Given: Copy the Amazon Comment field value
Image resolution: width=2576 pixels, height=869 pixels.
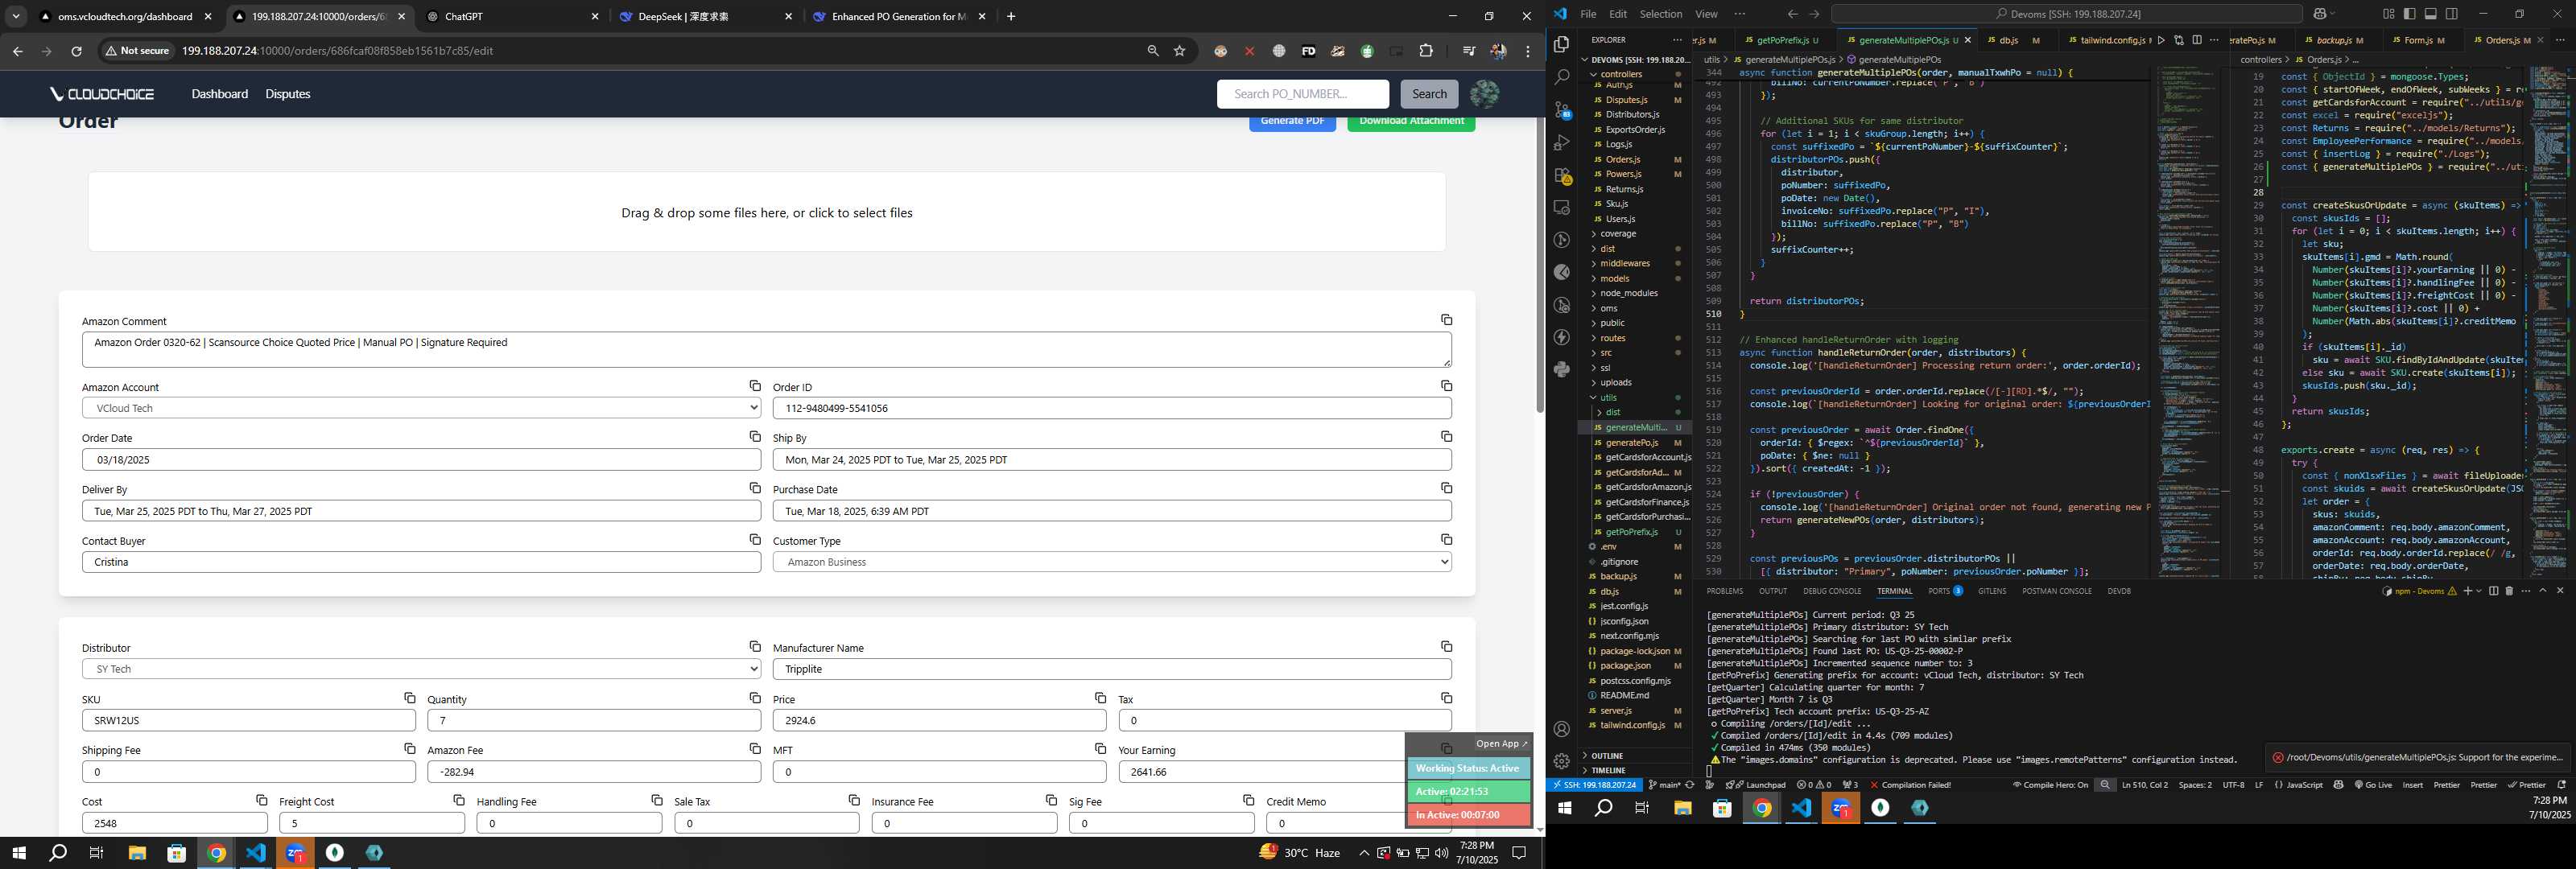Looking at the screenshot, I should coord(1446,320).
